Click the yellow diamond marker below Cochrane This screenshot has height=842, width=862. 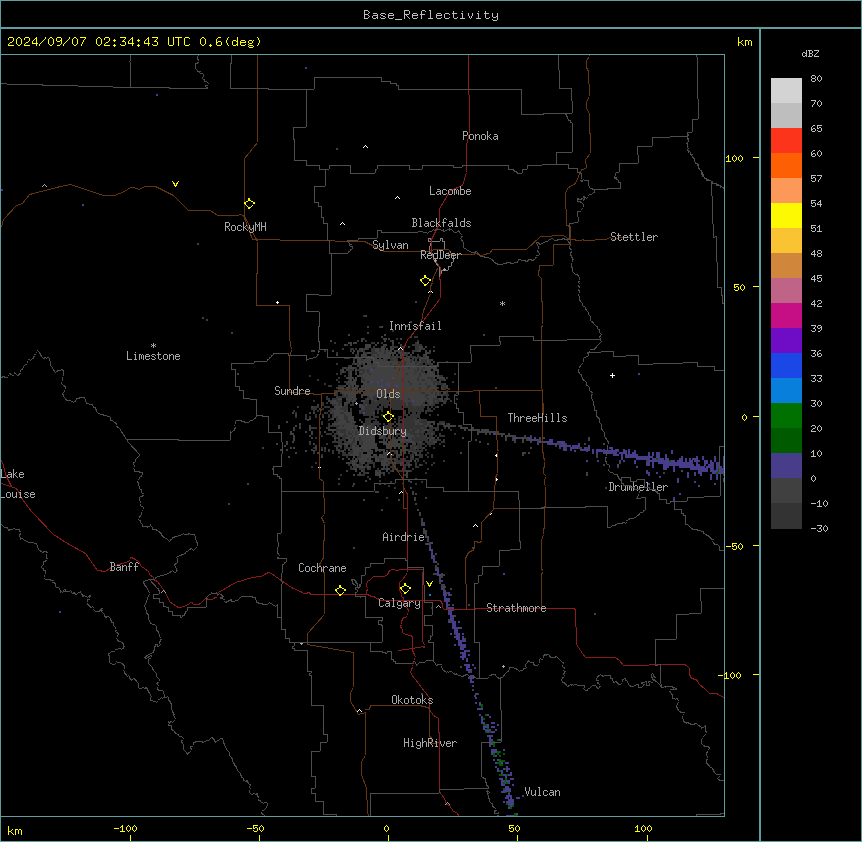coord(340,591)
